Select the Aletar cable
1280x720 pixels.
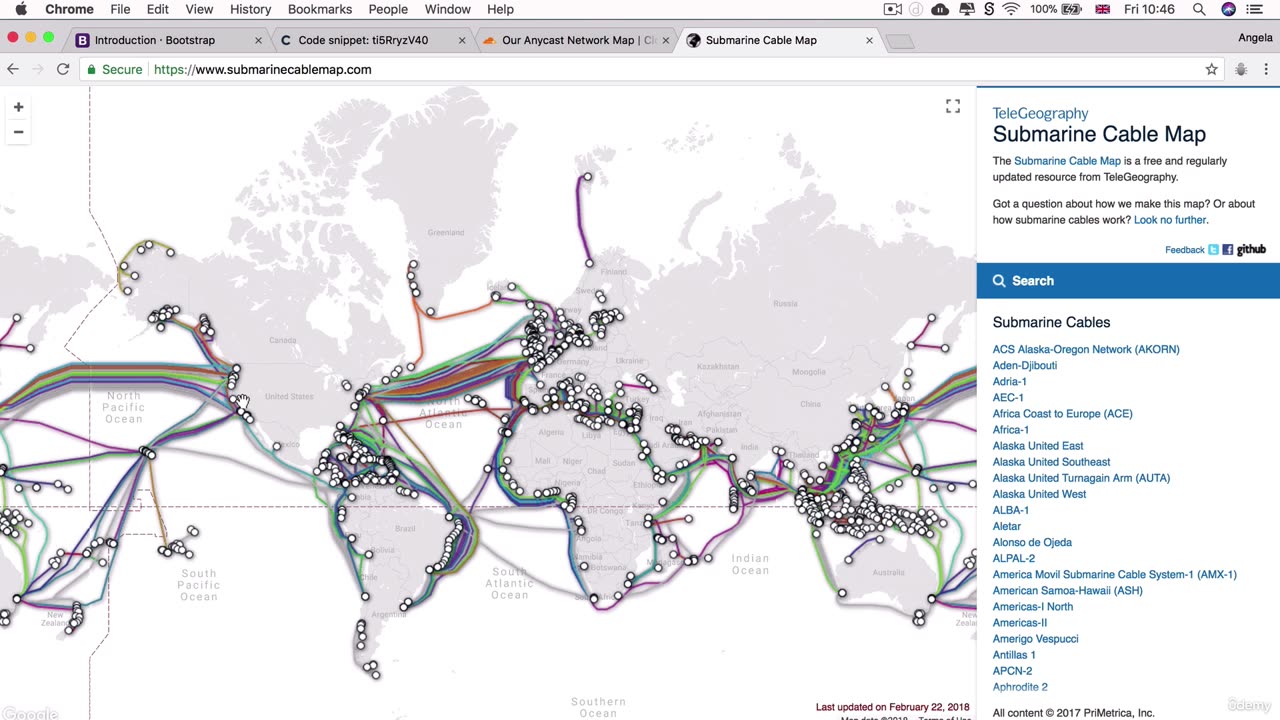[x=1007, y=526]
